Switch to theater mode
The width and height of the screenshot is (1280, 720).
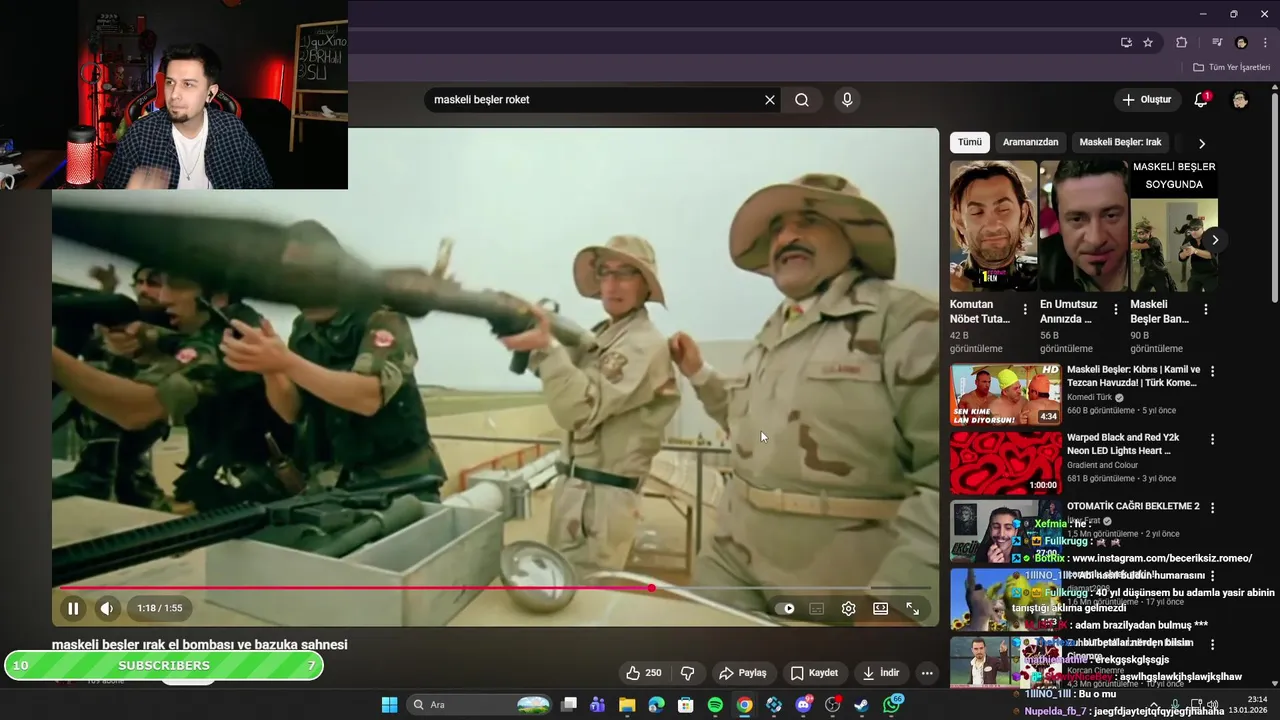click(x=880, y=608)
